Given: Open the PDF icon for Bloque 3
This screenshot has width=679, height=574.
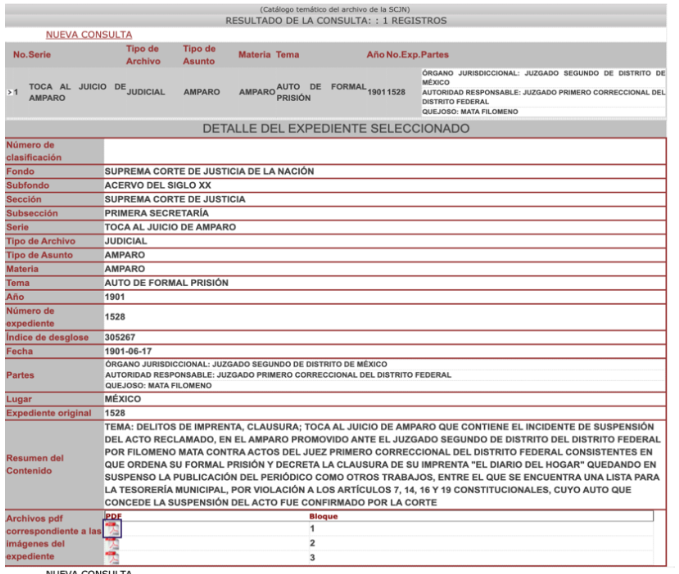Looking at the screenshot, I should click(x=112, y=558).
